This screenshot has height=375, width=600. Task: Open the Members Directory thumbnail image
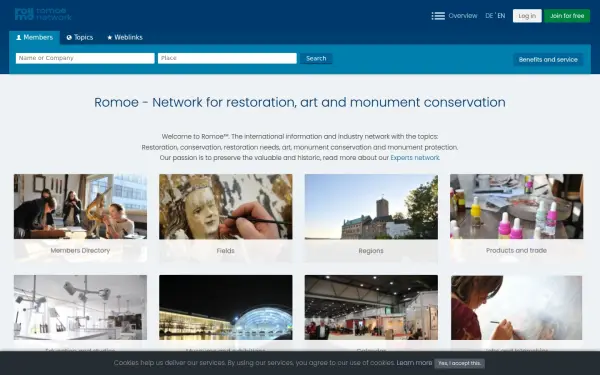coord(80,207)
